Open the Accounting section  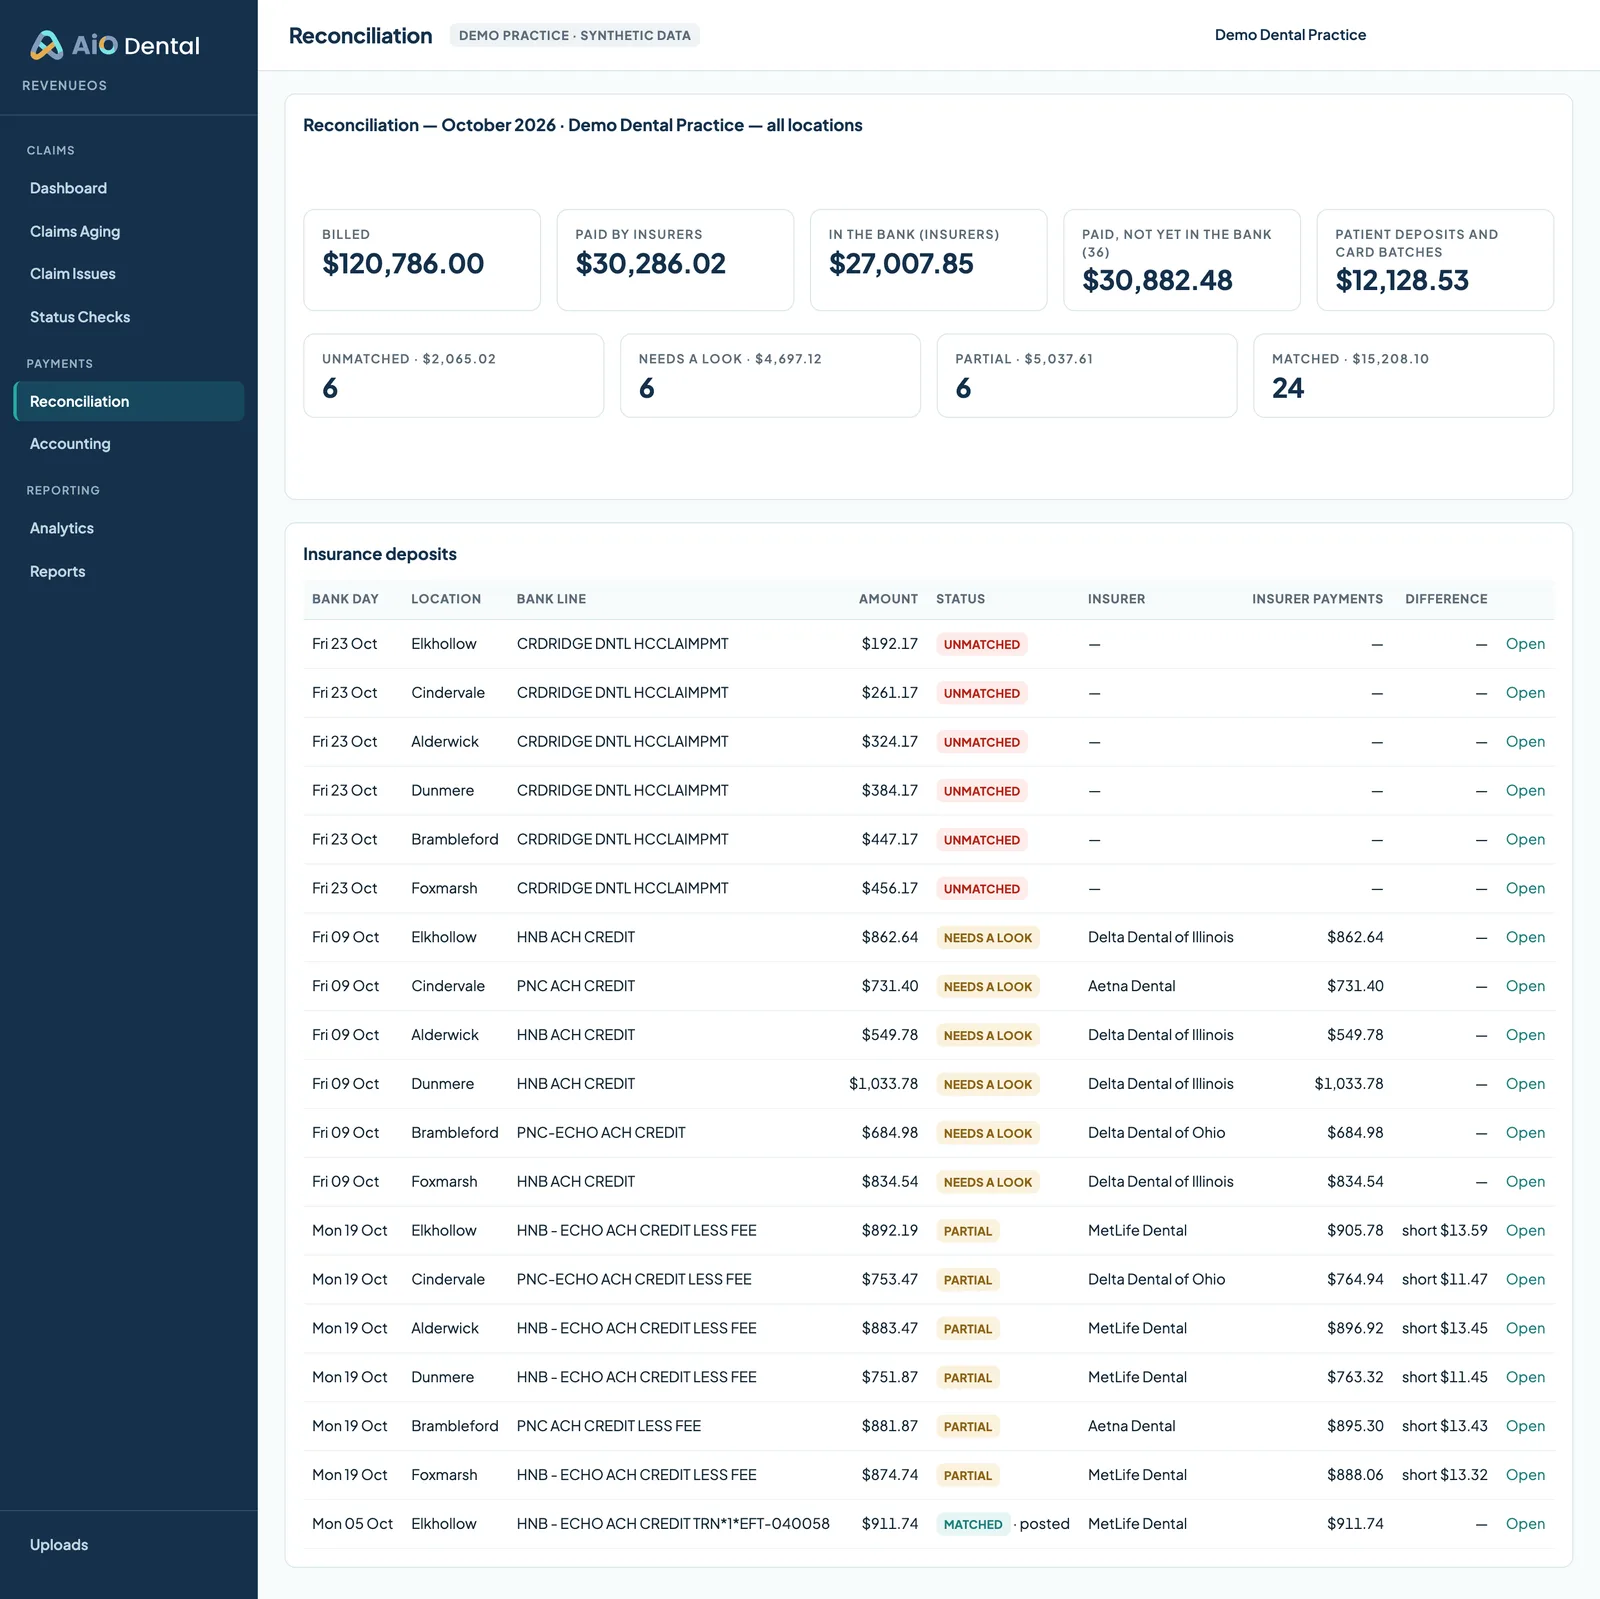(70, 444)
